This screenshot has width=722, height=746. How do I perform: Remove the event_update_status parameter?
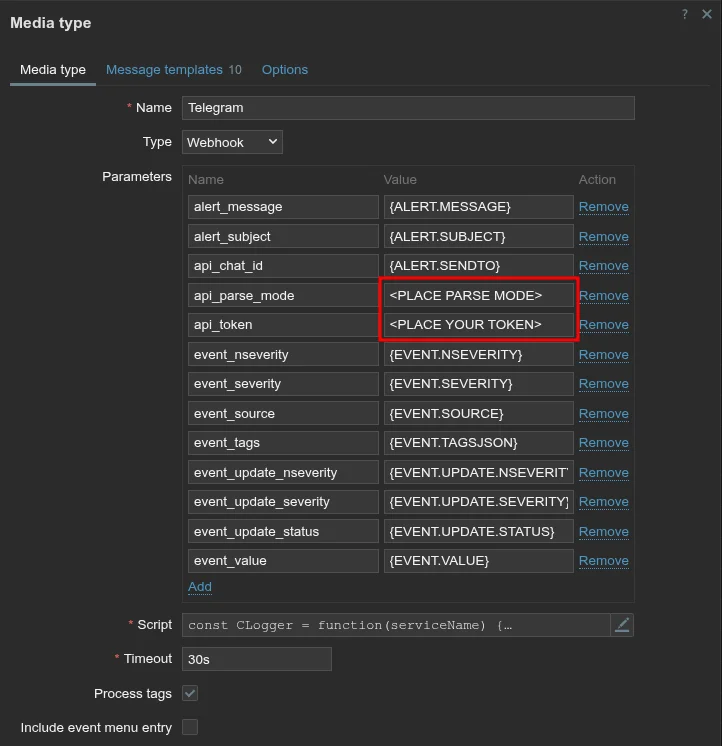pos(604,531)
